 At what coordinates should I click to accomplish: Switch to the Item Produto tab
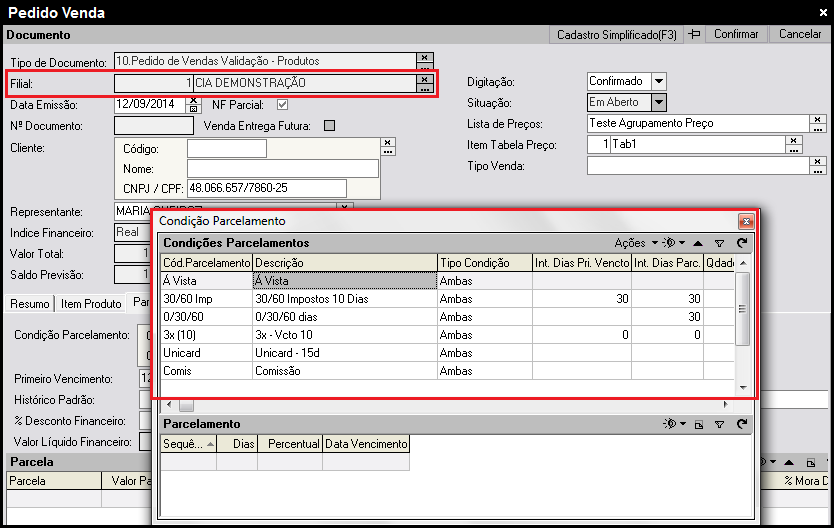click(x=91, y=304)
